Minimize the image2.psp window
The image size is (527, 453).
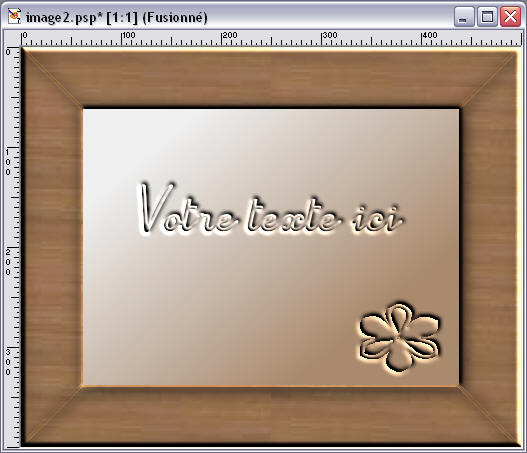click(464, 16)
